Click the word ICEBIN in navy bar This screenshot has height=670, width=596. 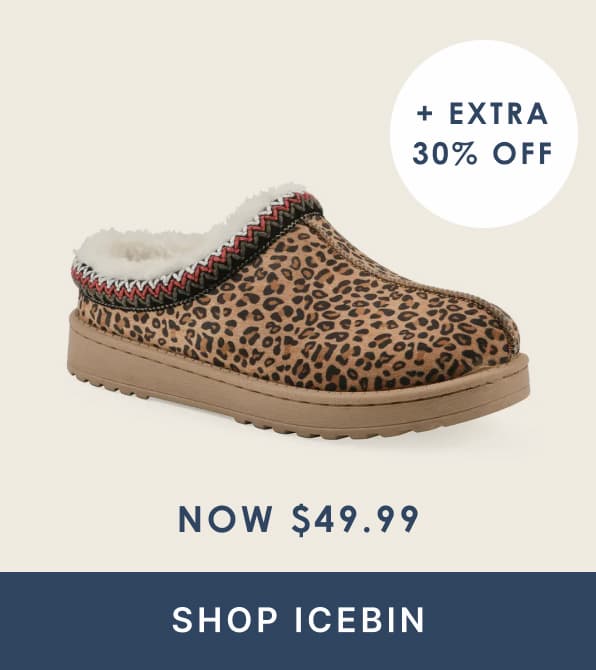(x=360, y=620)
